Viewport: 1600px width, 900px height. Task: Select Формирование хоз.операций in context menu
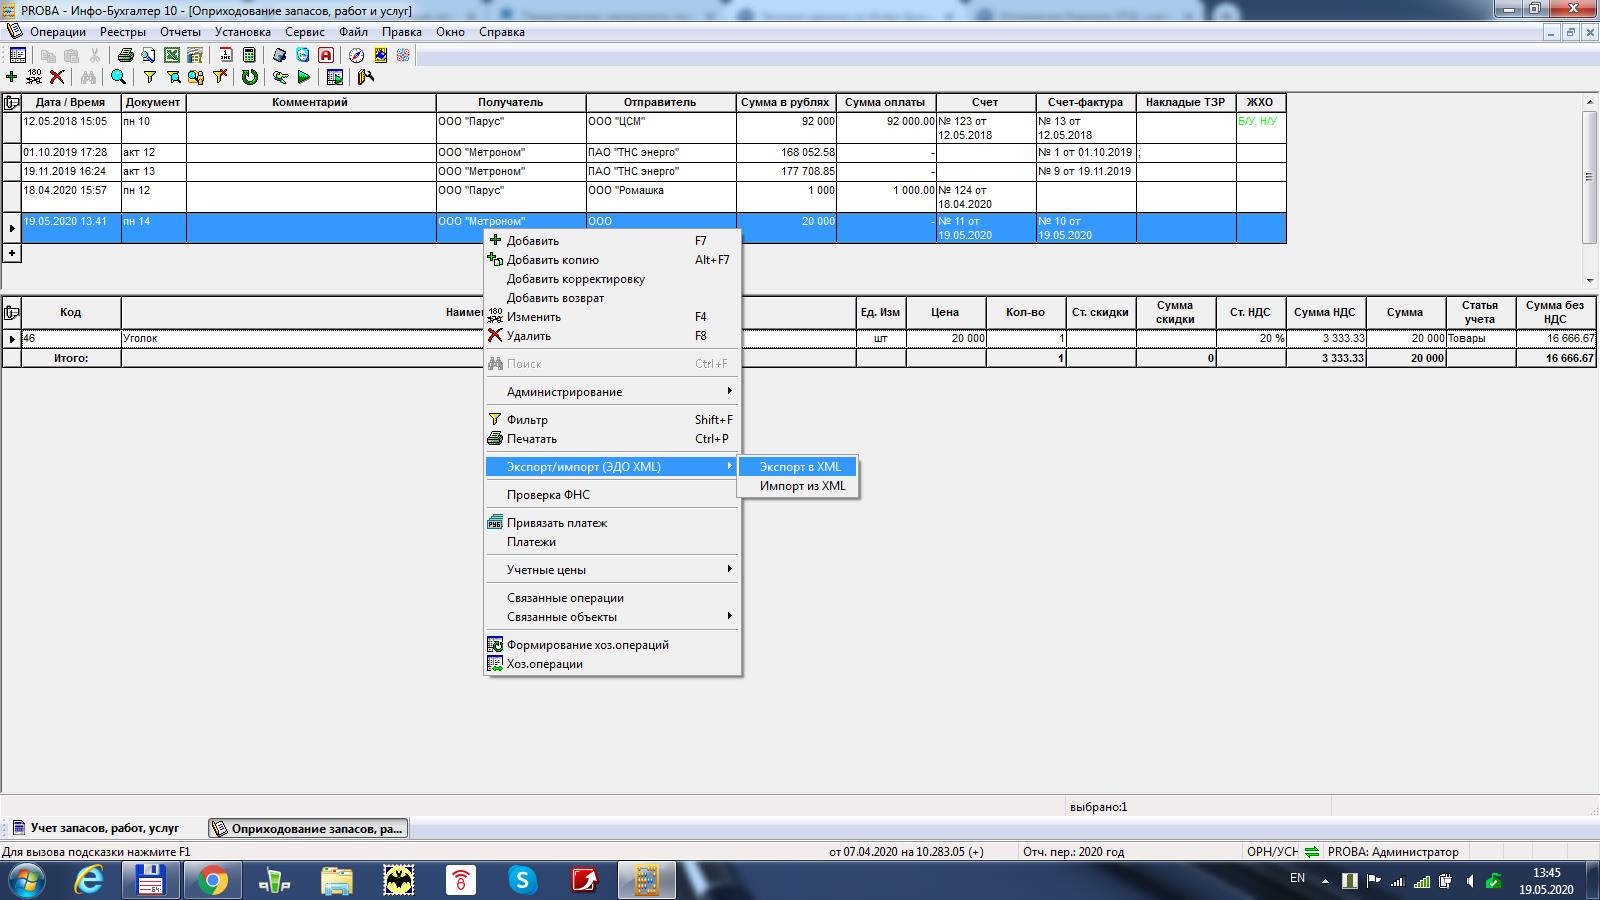(x=612, y=645)
